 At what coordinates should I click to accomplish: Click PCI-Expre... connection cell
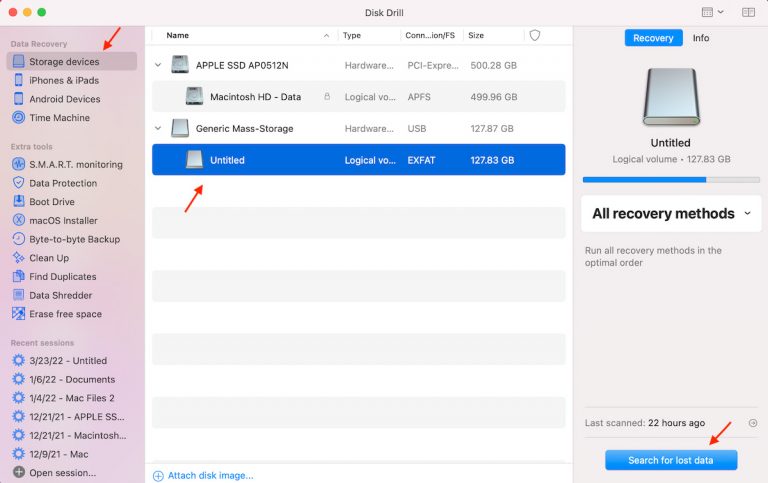coord(433,65)
